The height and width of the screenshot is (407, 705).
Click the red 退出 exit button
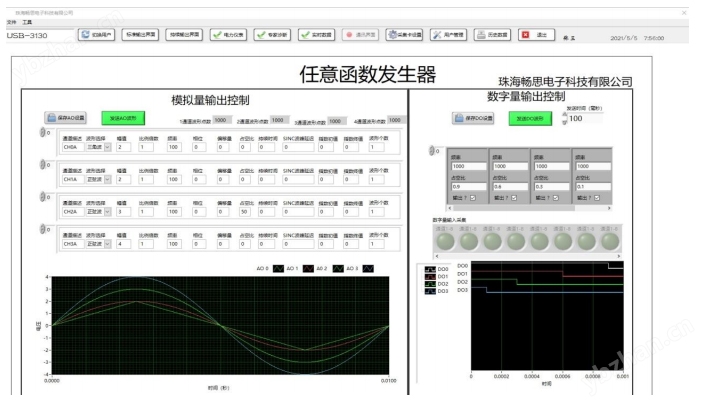pos(535,35)
